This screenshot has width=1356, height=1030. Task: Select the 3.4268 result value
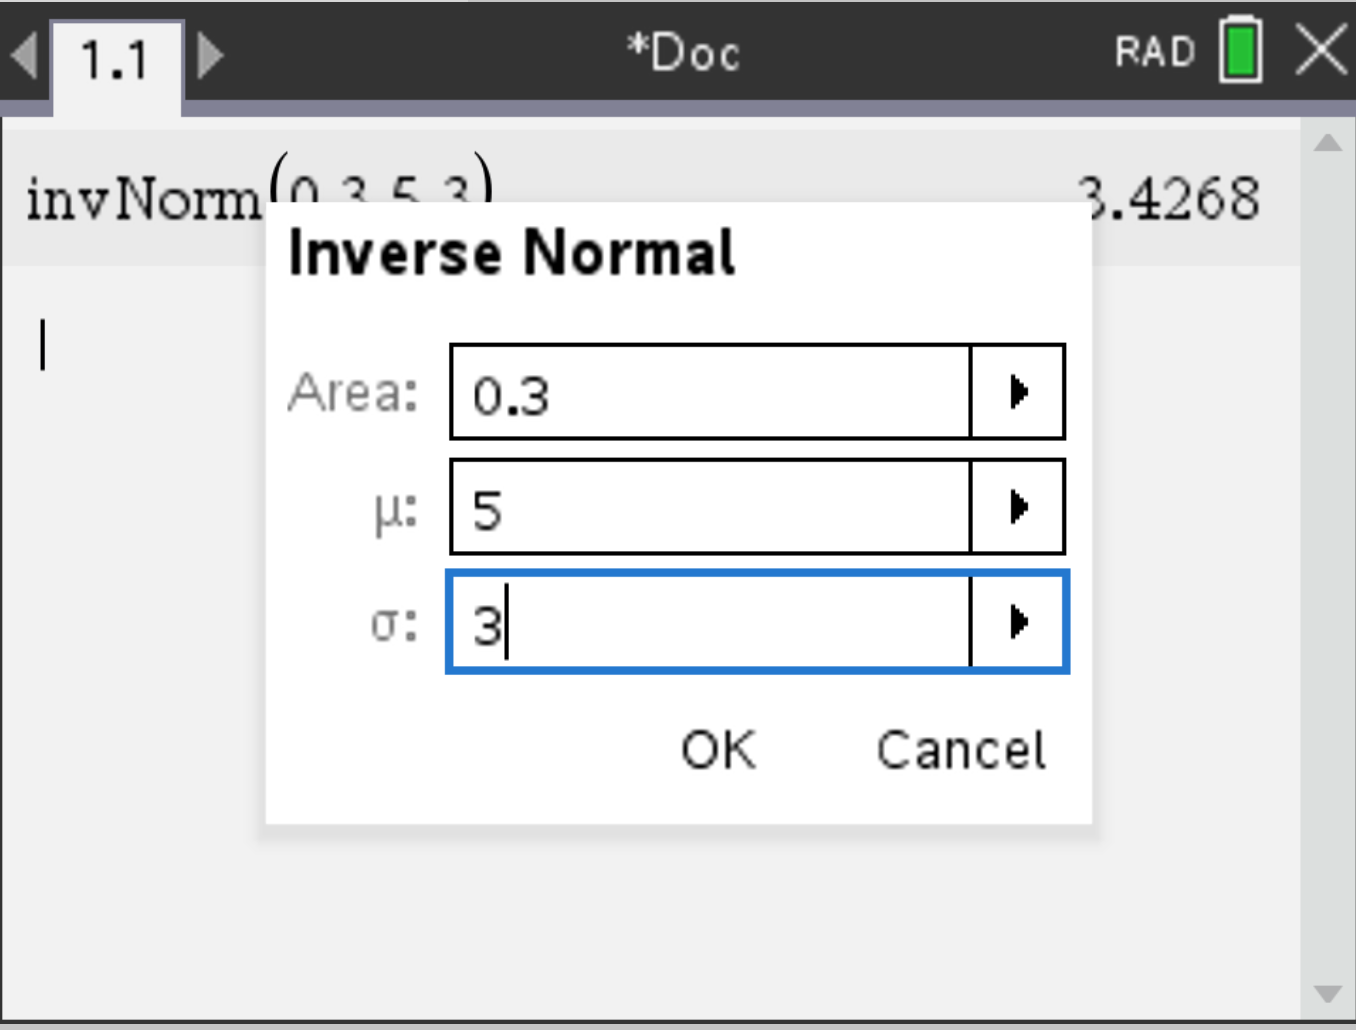point(1168,198)
